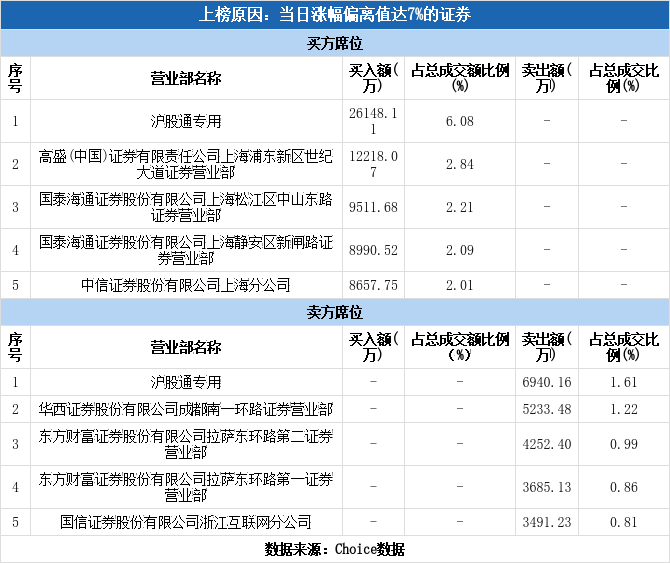670x563 pixels.
Task: Click the sell percentage 0.86
Action: click(623, 487)
